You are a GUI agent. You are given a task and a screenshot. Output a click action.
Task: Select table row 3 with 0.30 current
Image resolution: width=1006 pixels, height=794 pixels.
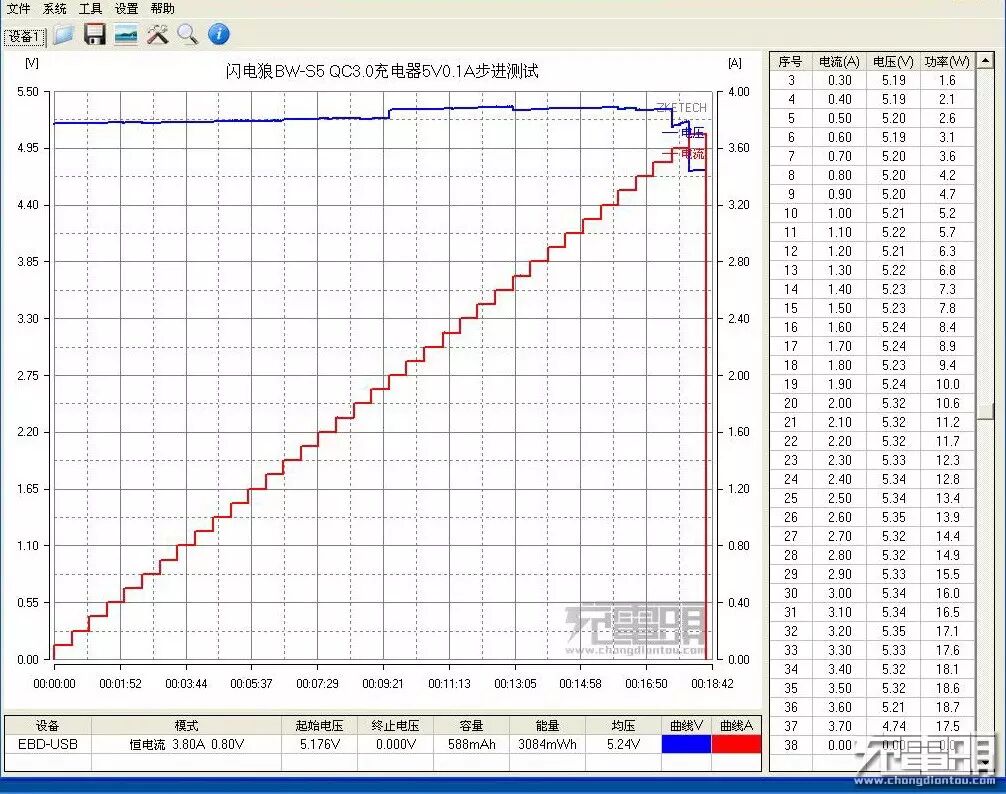(872, 80)
